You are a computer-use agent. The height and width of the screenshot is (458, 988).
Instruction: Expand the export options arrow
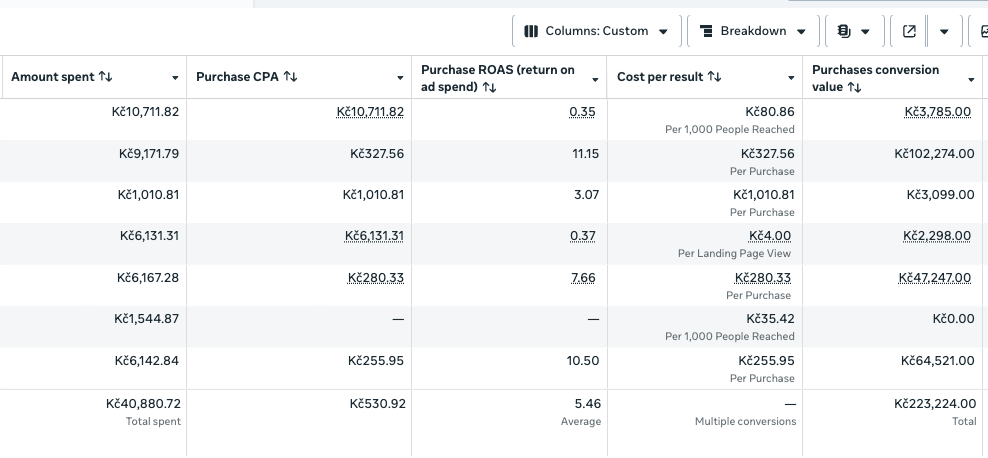pos(944,31)
